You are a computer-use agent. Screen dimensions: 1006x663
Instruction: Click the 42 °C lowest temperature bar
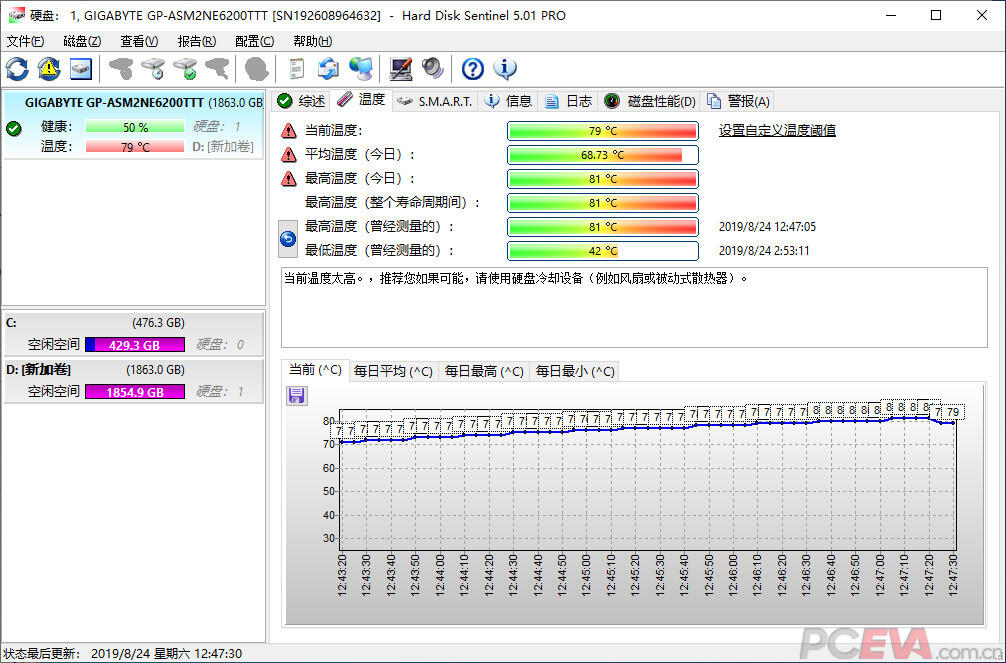point(602,251)
